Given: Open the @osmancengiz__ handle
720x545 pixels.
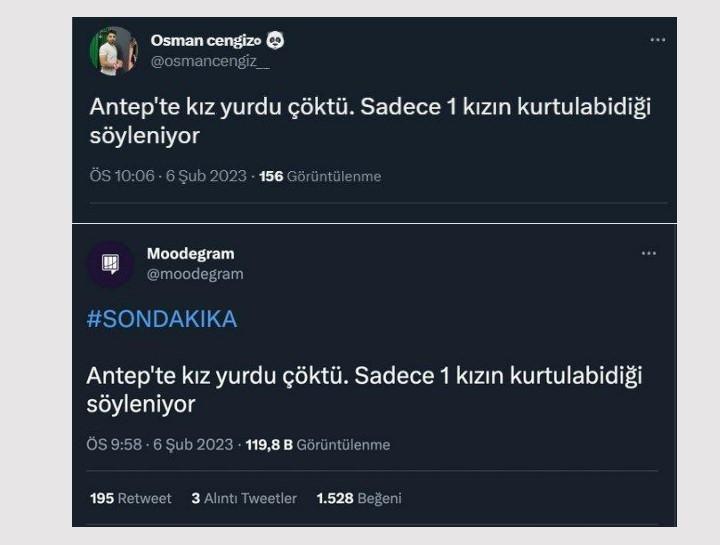Looking at the screenshot, I should pyautogui.click(x=210, y=60).
